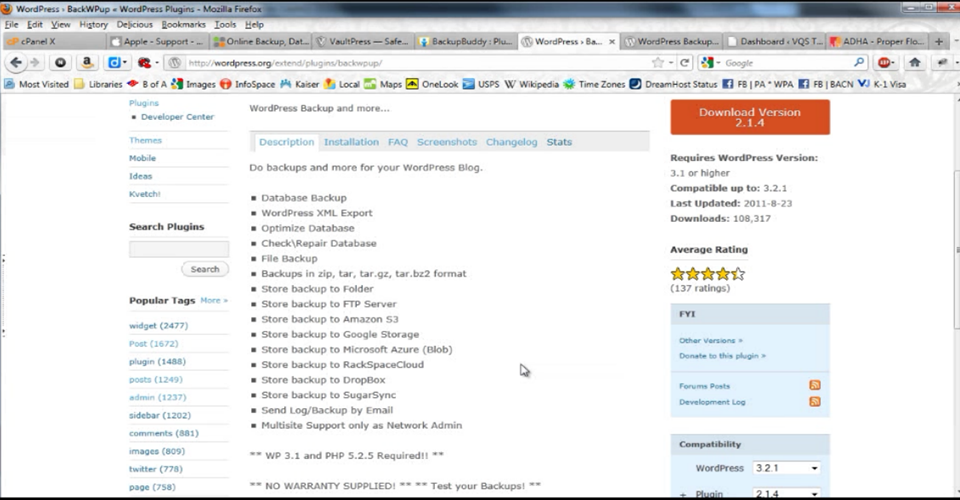Open the Kvetch! sidebar link
The height and width of the screenshot is (500, 960).
click(144, 194)
